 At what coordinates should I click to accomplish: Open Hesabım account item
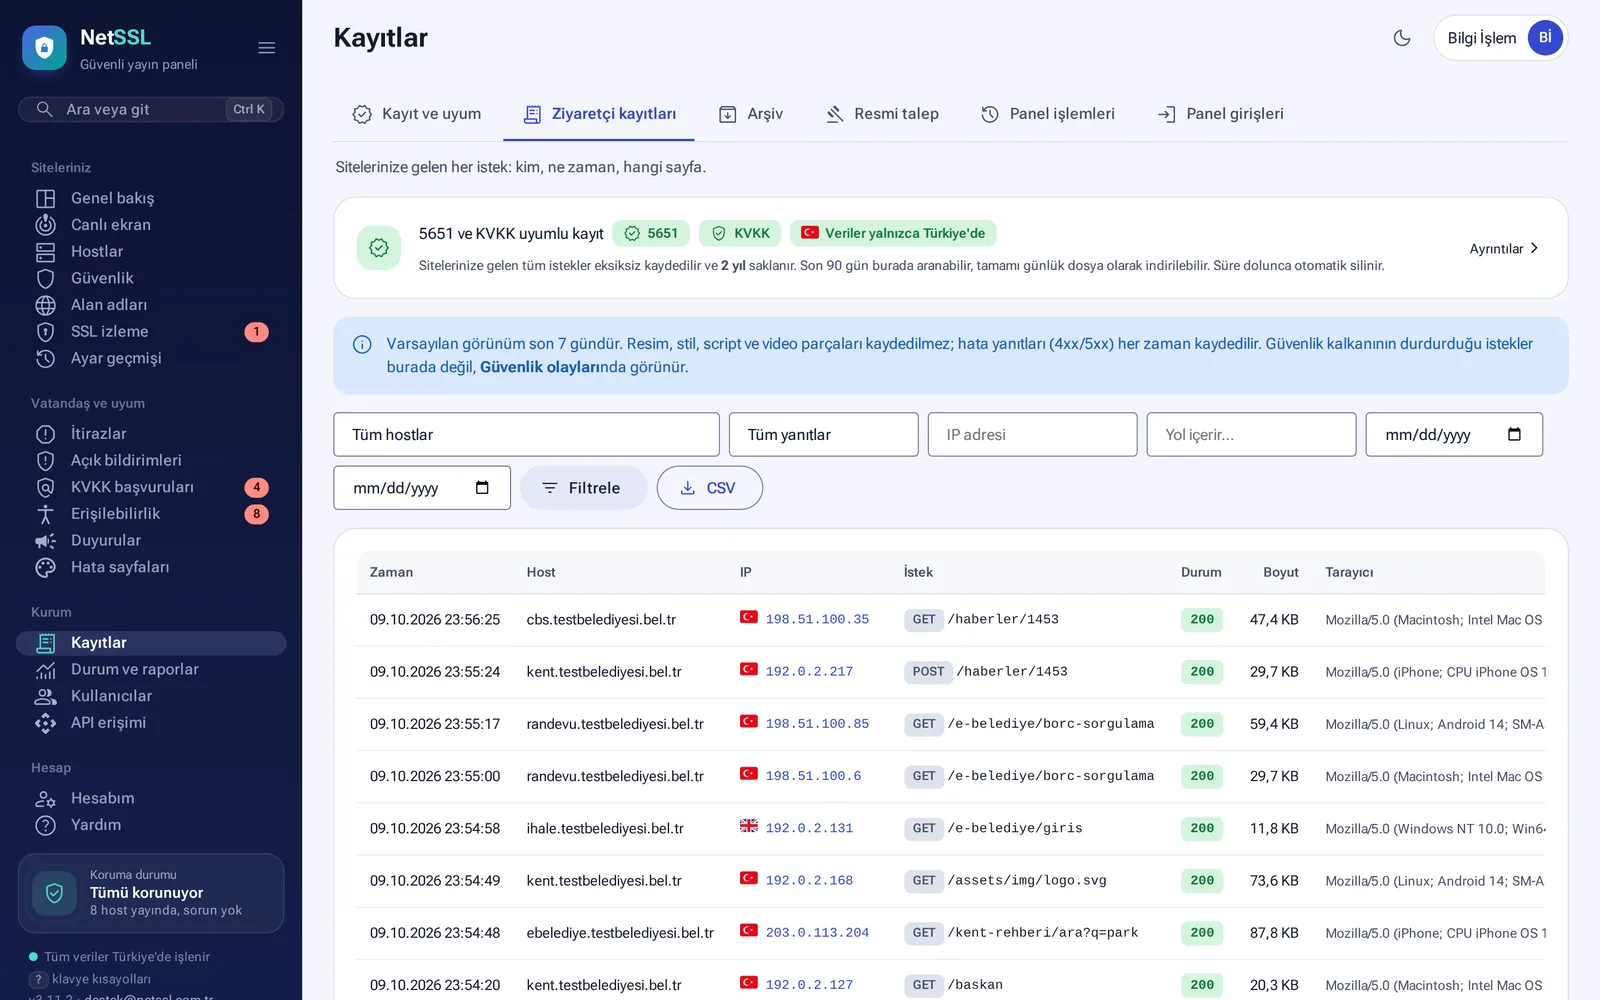[x=151, y=798]
